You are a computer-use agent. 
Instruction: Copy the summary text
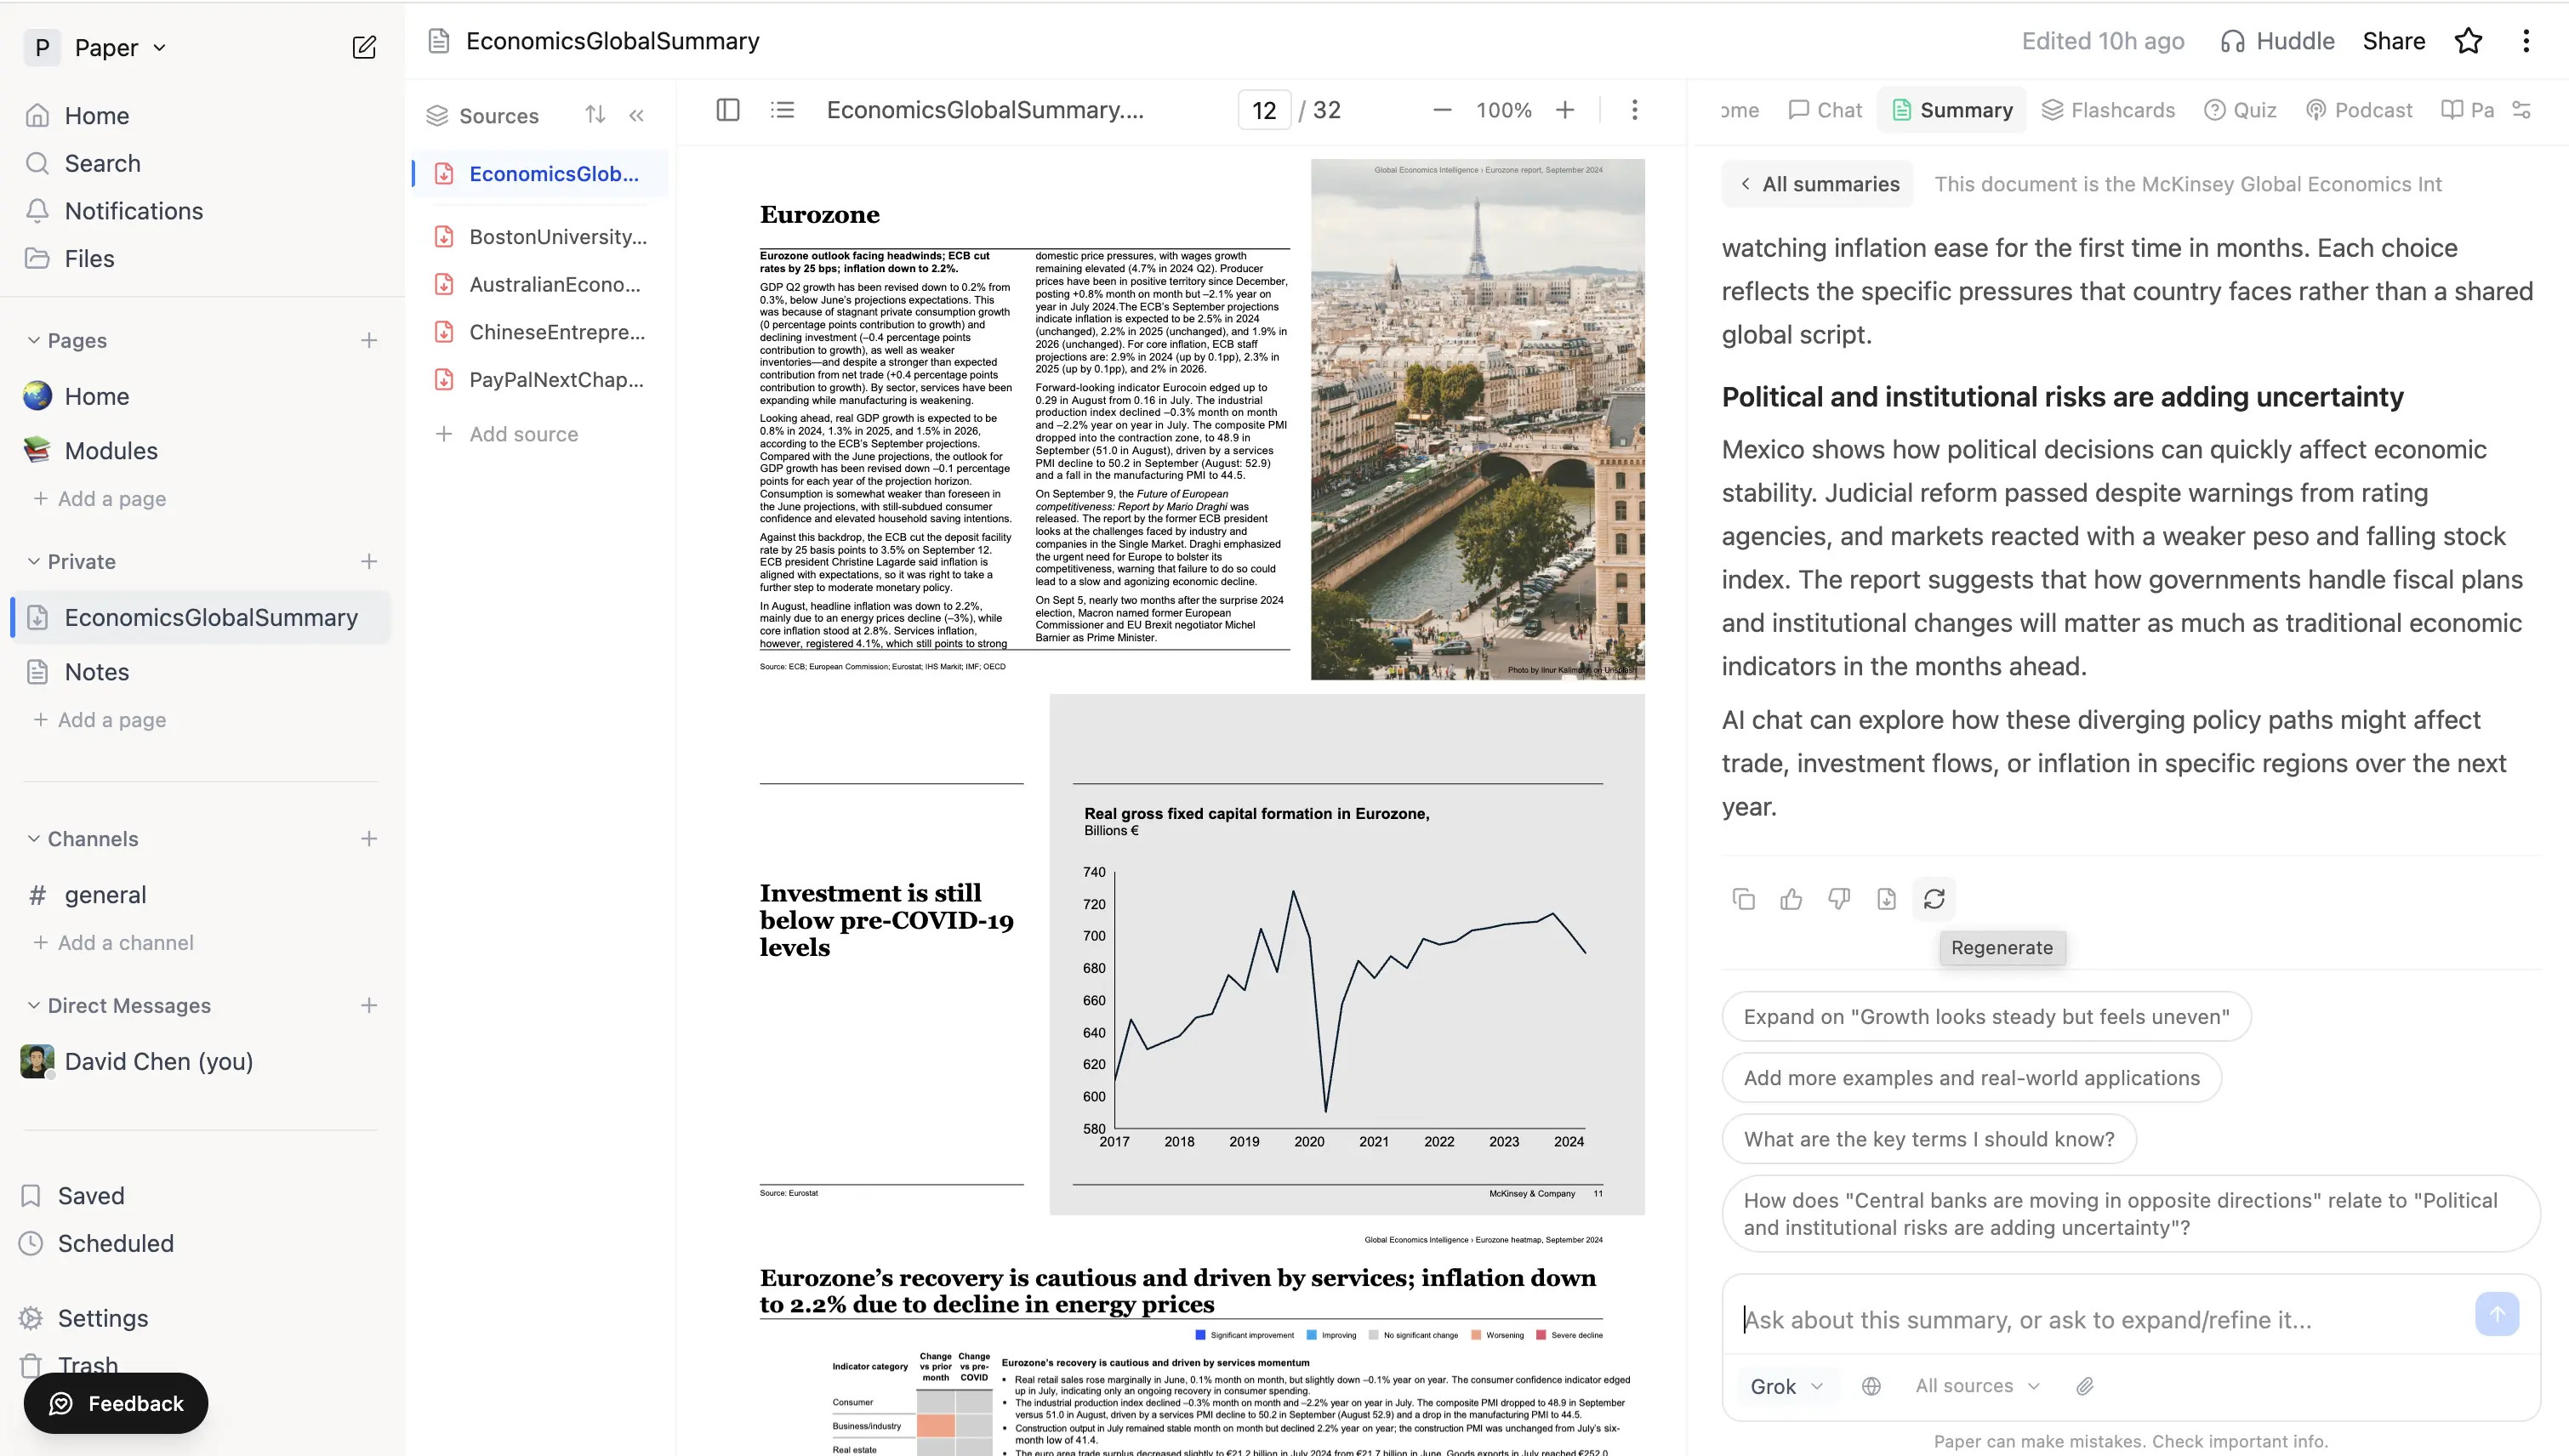pyautogui.click(x=1743, y=899)
